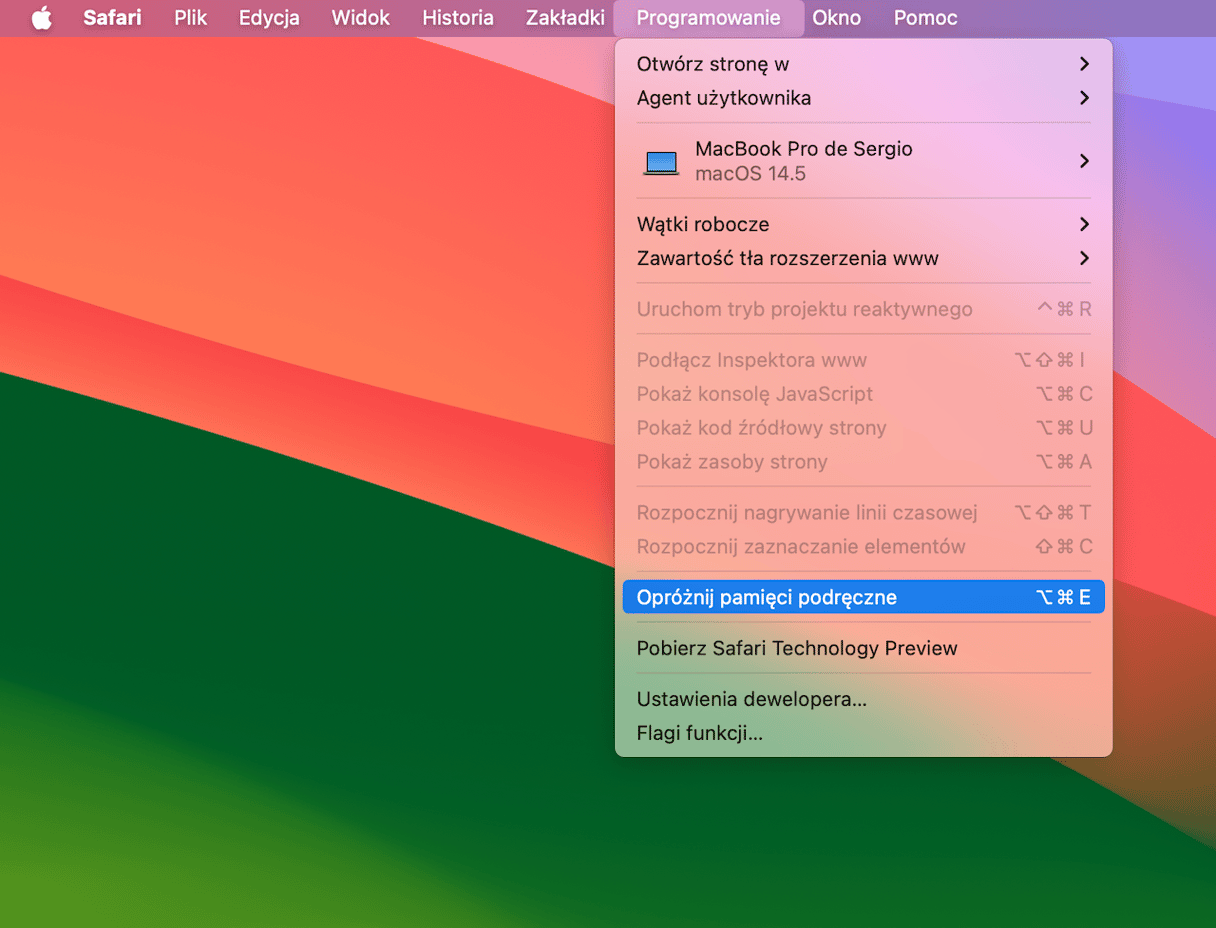
Task: Open Ustawienia dewelopera…
Action: [x=864, y=699]
